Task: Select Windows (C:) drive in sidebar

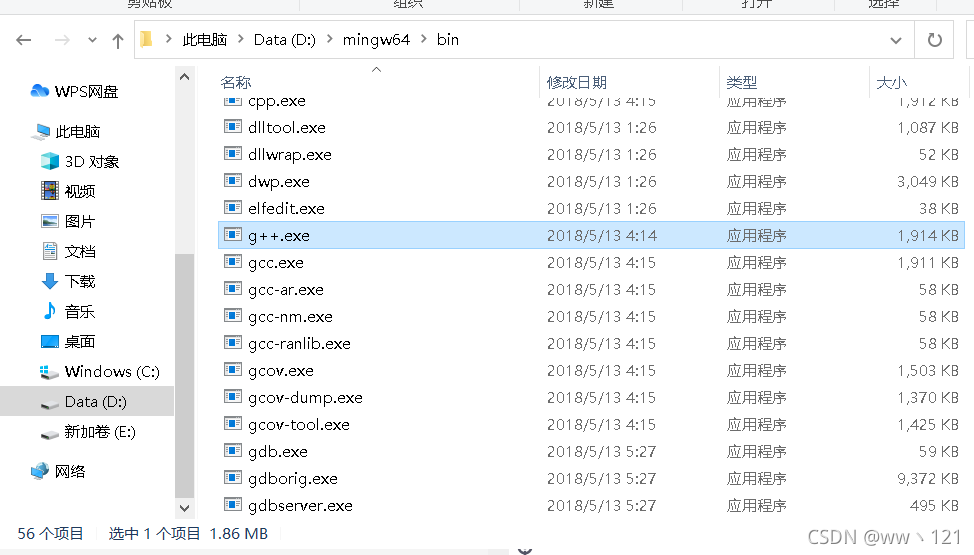Action: 99,372
